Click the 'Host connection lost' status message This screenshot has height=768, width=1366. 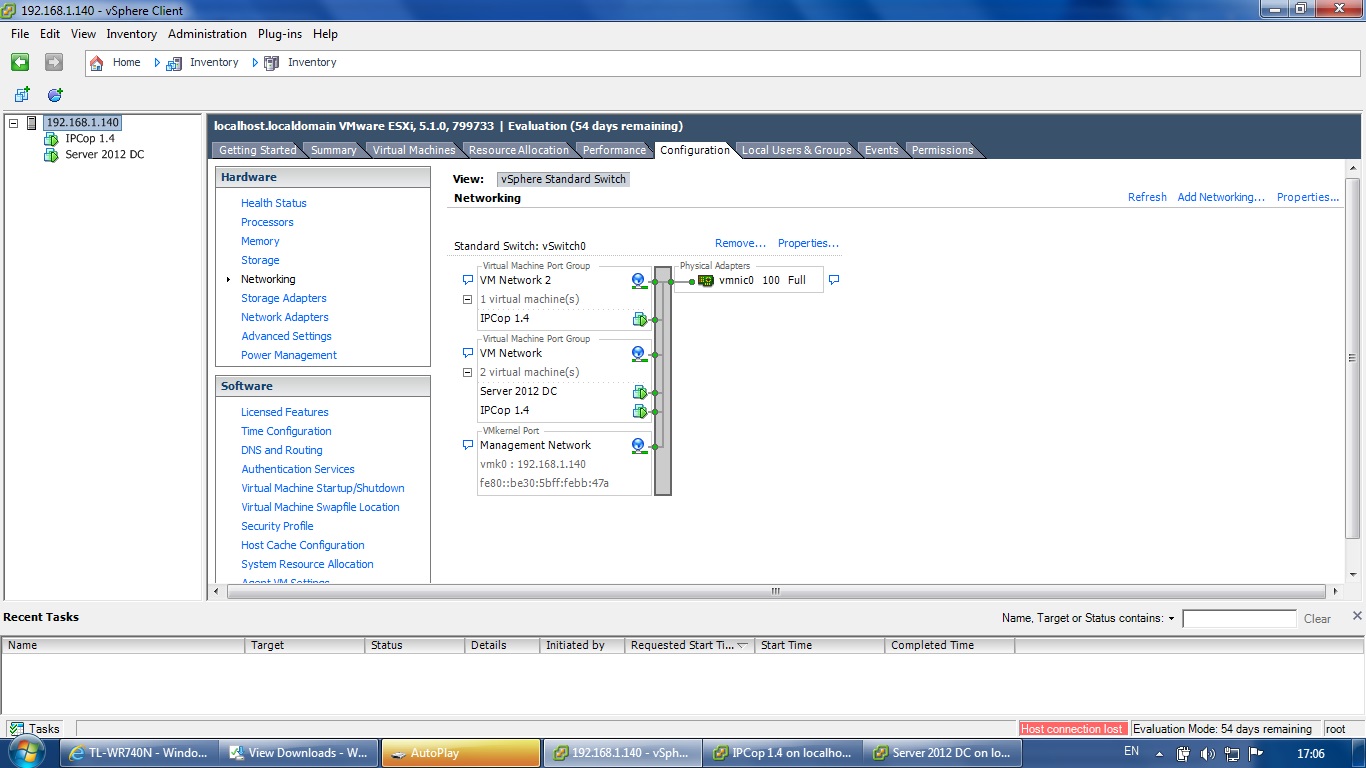coord(1073,729)
